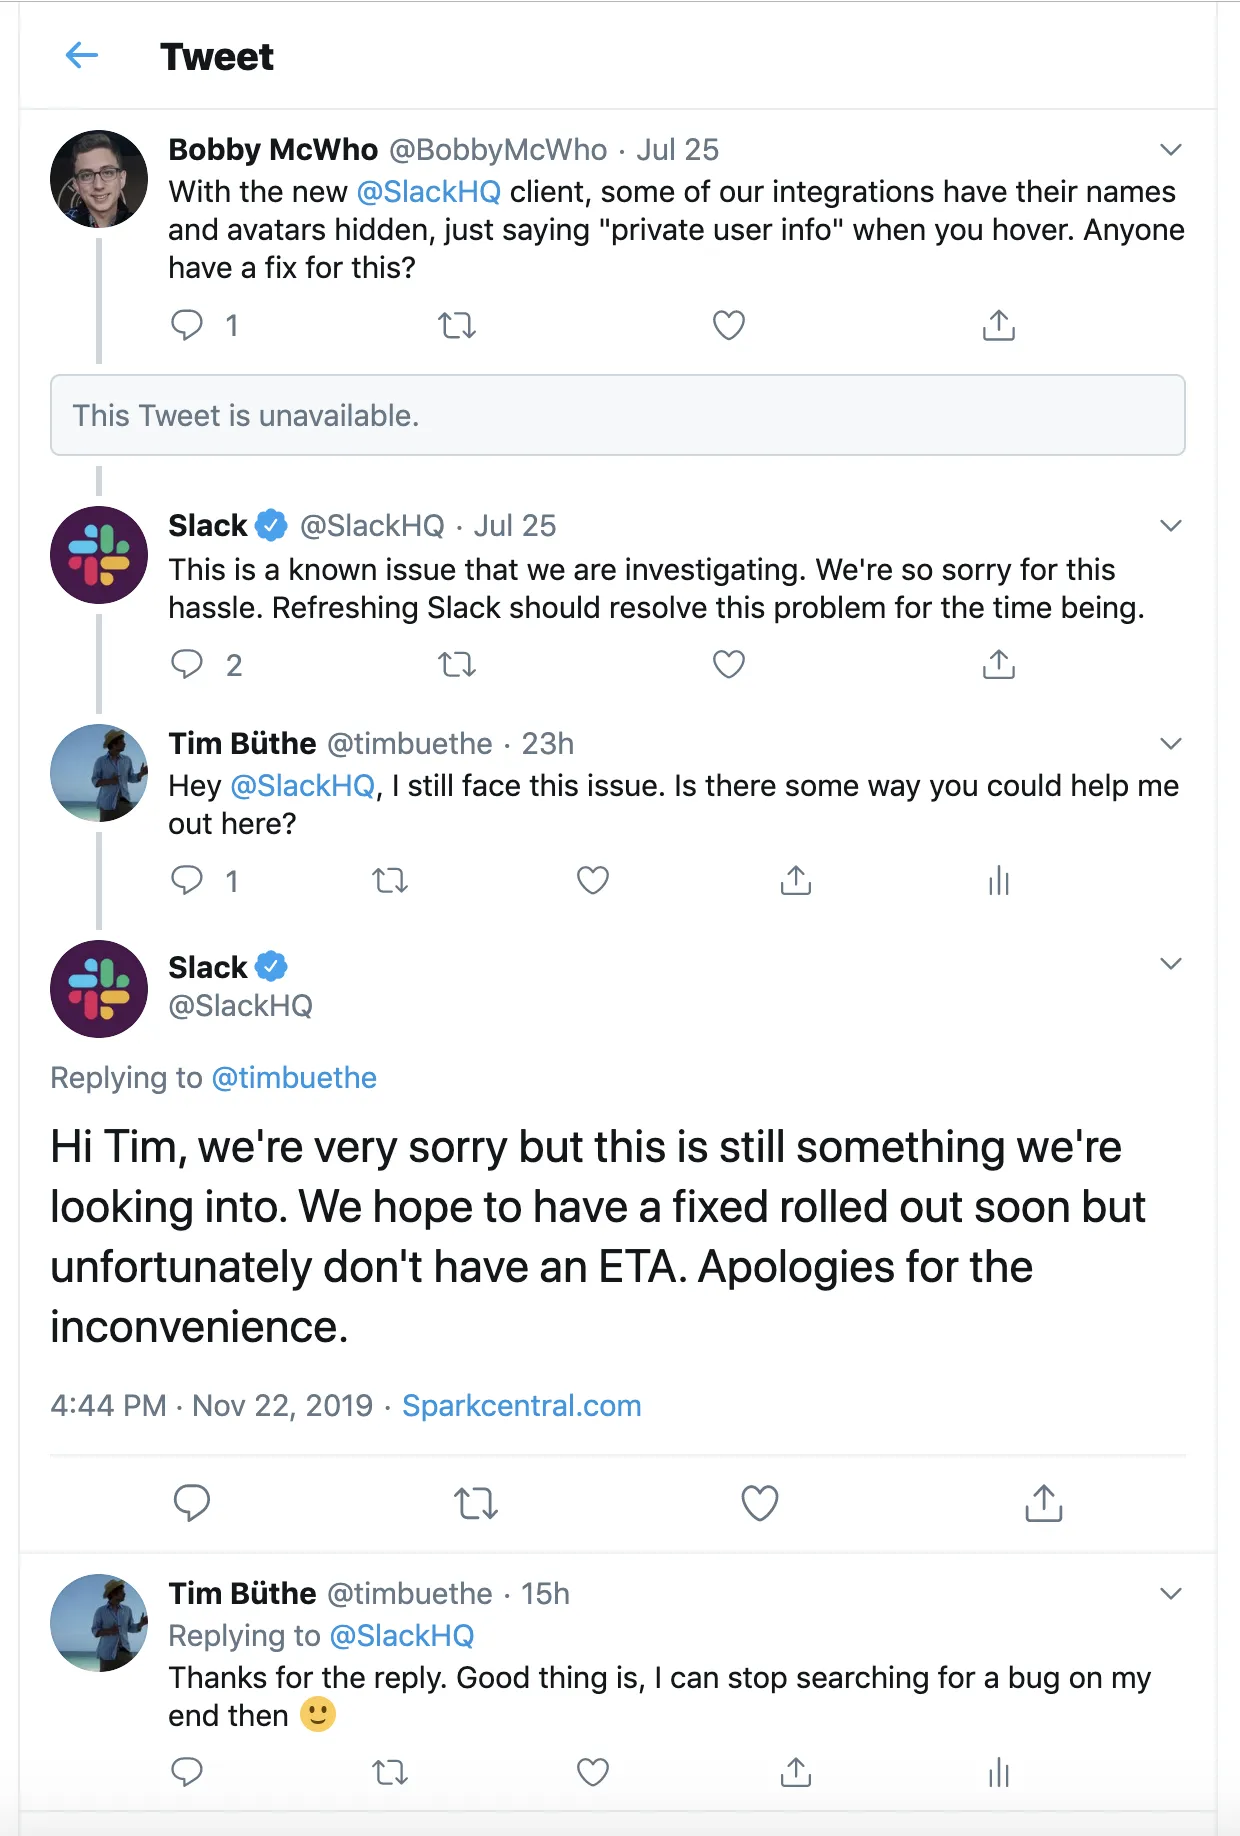
Task: Like Tim Büthe's 23h tweet
Action: point(593,881)
